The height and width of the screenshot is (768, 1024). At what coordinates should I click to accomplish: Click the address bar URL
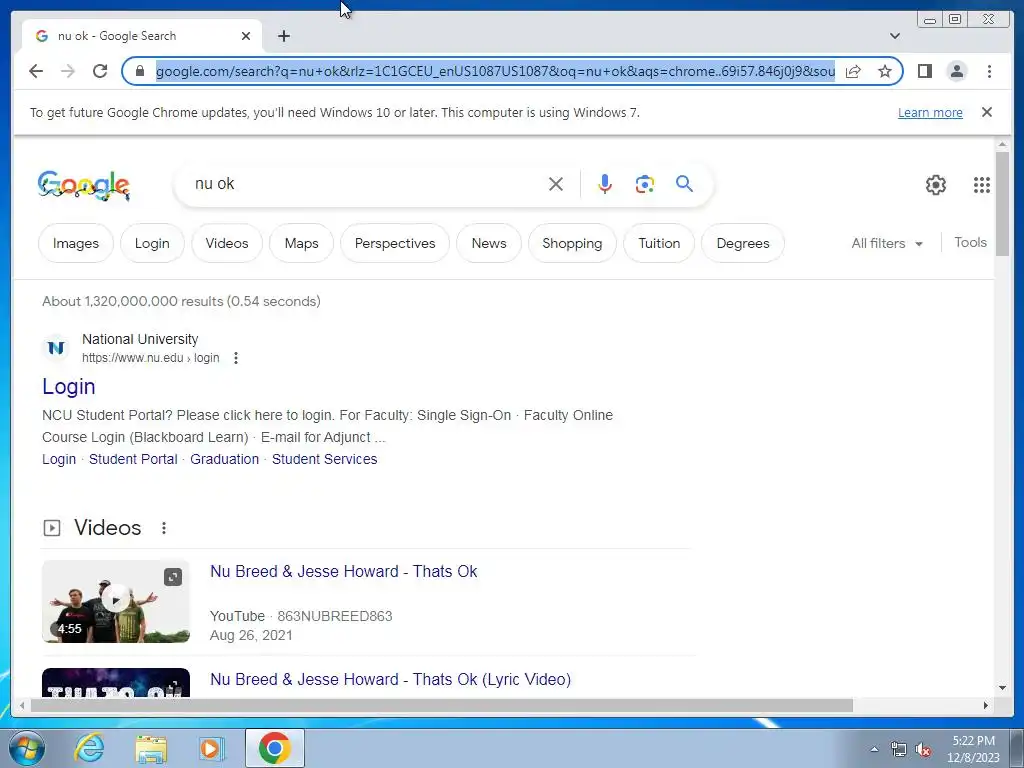pos(495,71)
